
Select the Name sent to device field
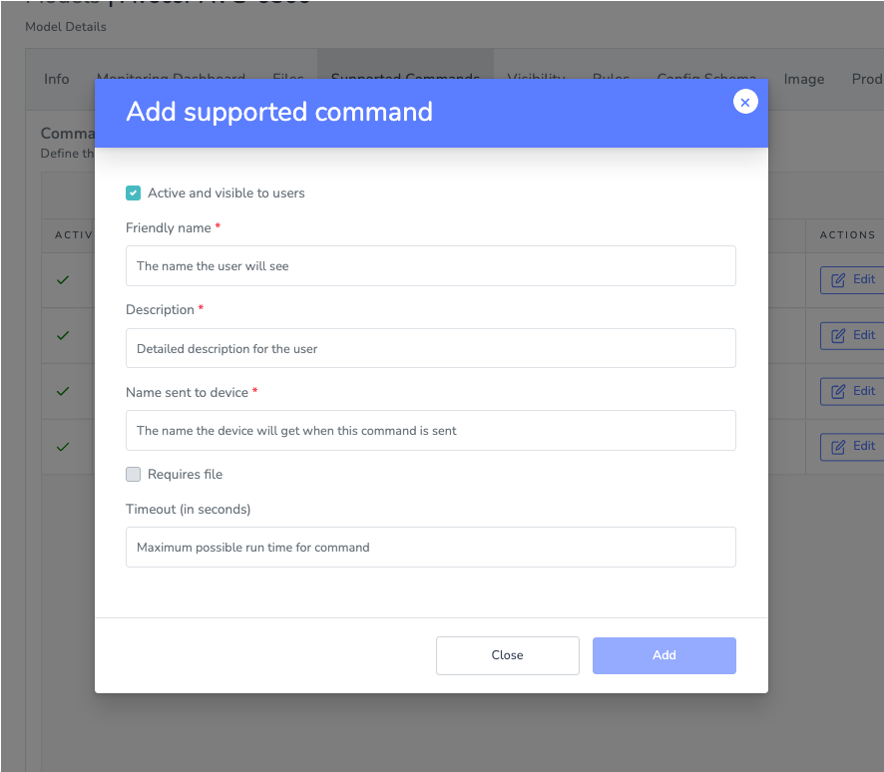click(x=431, y=431)
